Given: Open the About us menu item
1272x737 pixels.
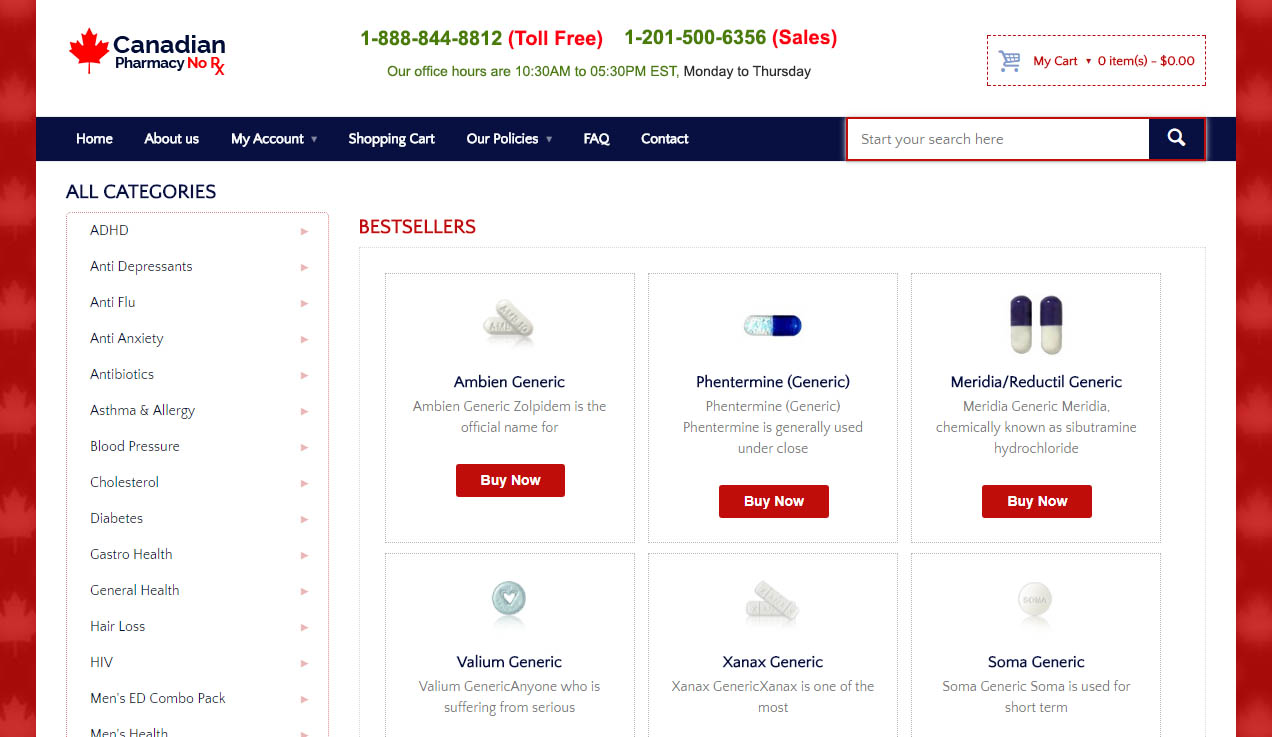Looking at the screenshot, I should click(x=171, y=139).
